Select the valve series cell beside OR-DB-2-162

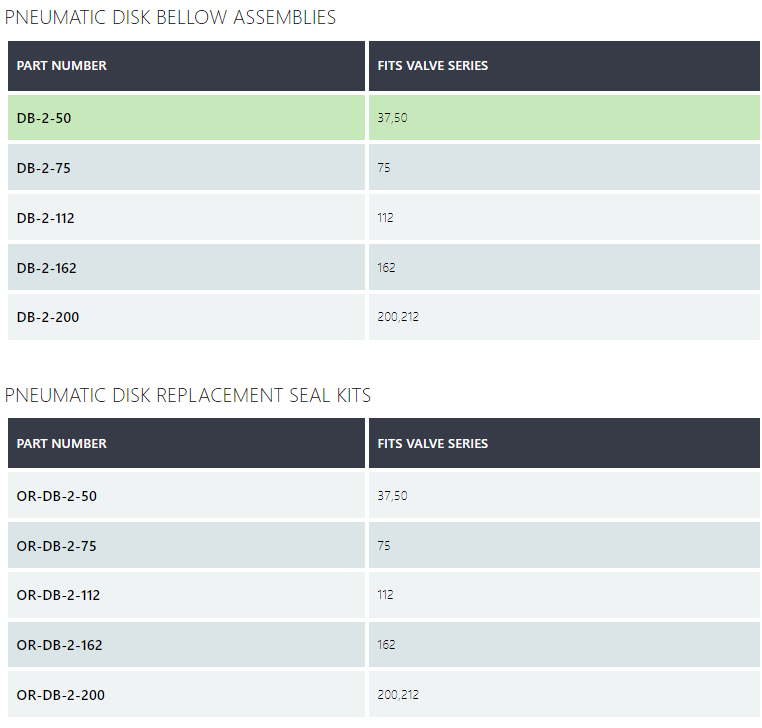pyautogui.click(x=387, y=645)
